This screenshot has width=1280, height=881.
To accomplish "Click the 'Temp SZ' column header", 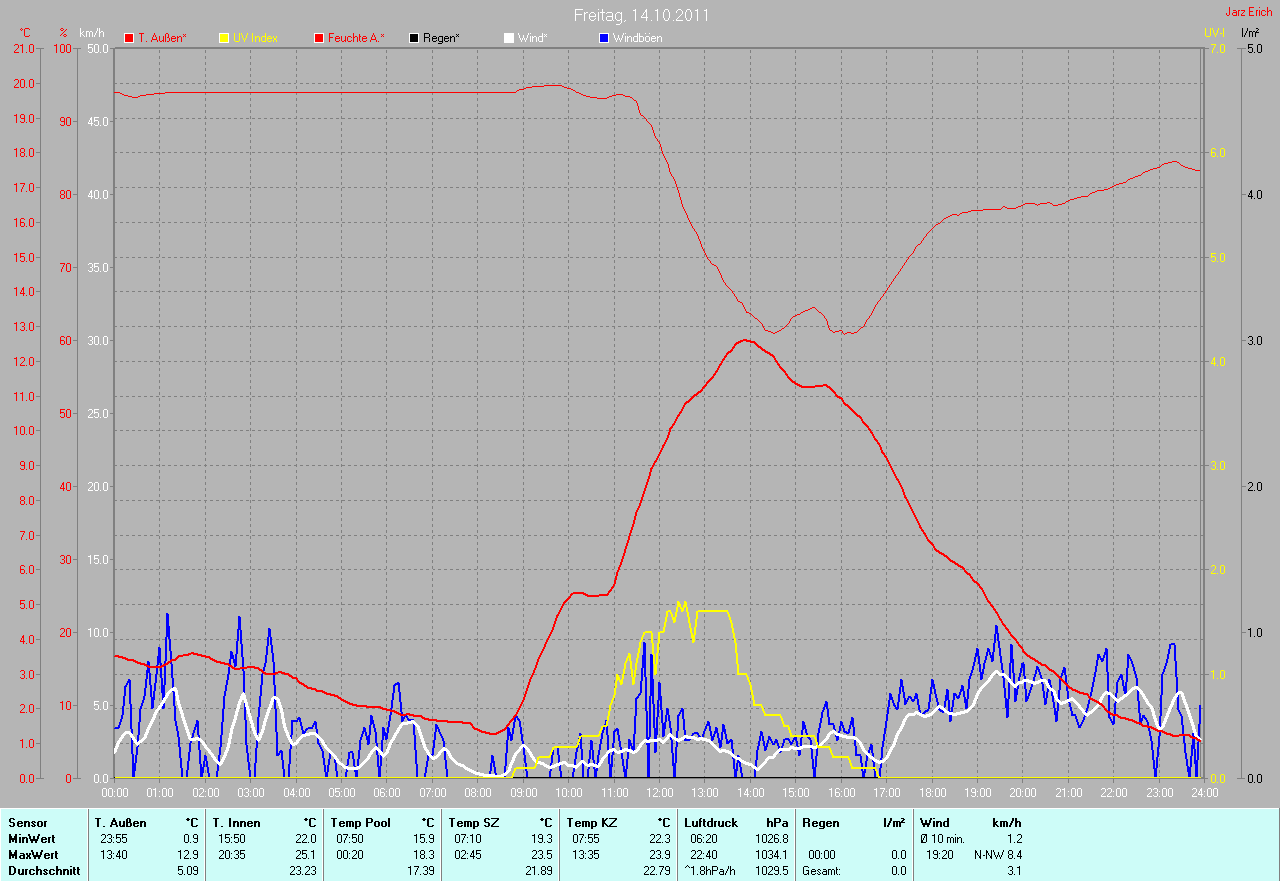I will 473,822.
